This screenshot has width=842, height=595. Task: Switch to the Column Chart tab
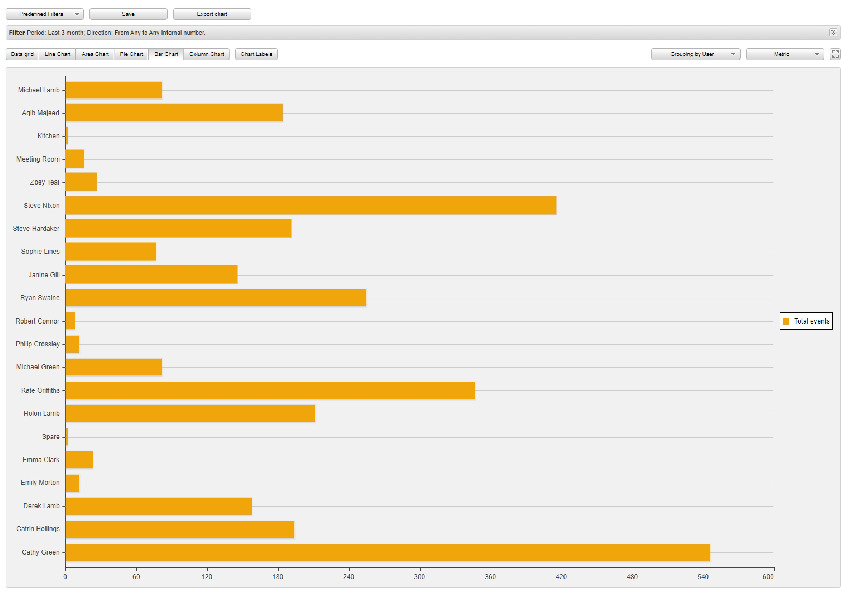206,54
